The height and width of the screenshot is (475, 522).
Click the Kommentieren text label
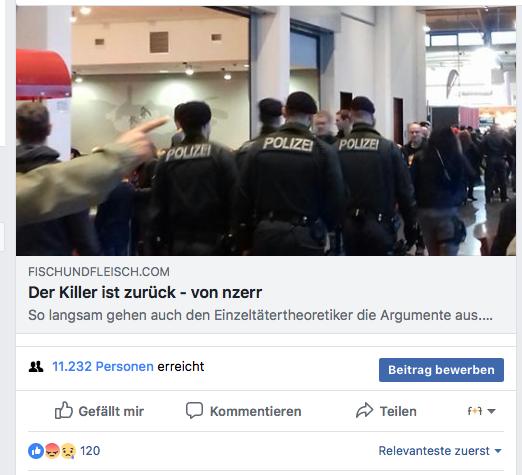pos(256,411)
